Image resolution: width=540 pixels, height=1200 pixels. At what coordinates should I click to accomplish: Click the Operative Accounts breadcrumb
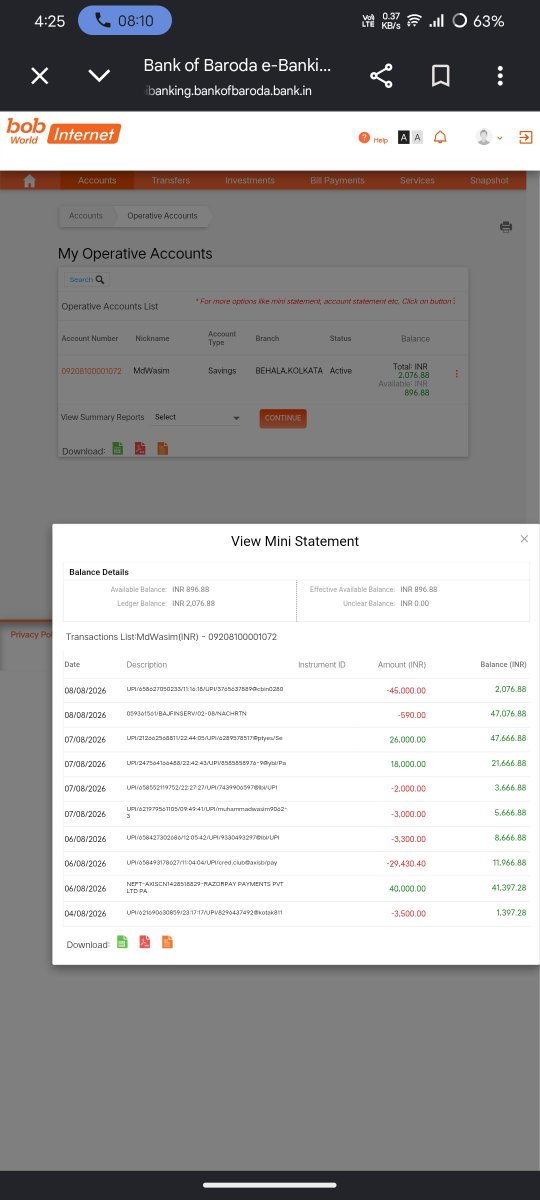[162, 216]
